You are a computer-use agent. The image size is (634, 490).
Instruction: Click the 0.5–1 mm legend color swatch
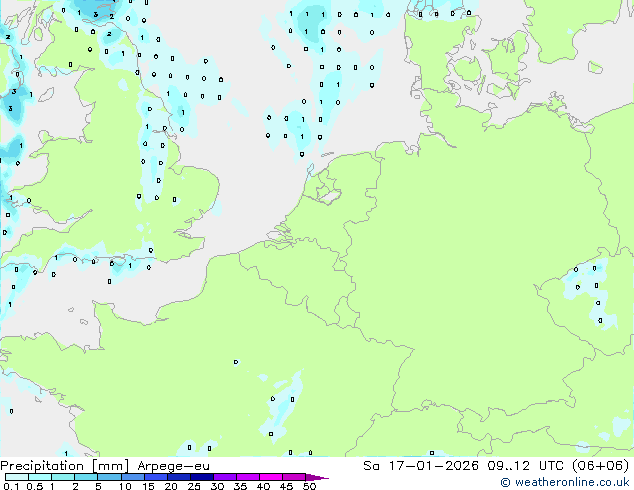point(40,477)
